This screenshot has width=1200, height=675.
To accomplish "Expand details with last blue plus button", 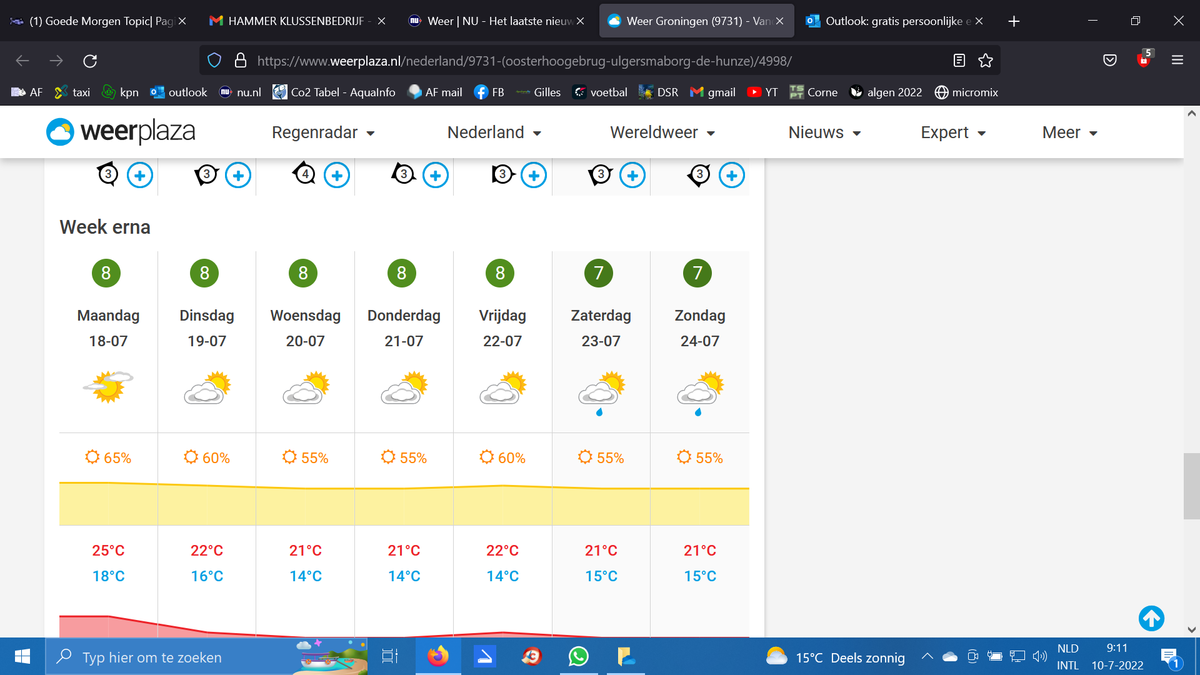I will coord(732,175).
